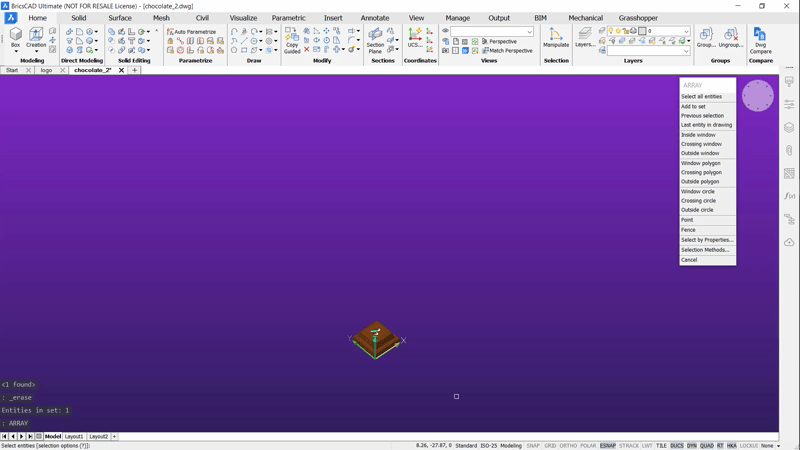Click the BricsCAD application logo button

pyautogui.click(x=11, y=18)
